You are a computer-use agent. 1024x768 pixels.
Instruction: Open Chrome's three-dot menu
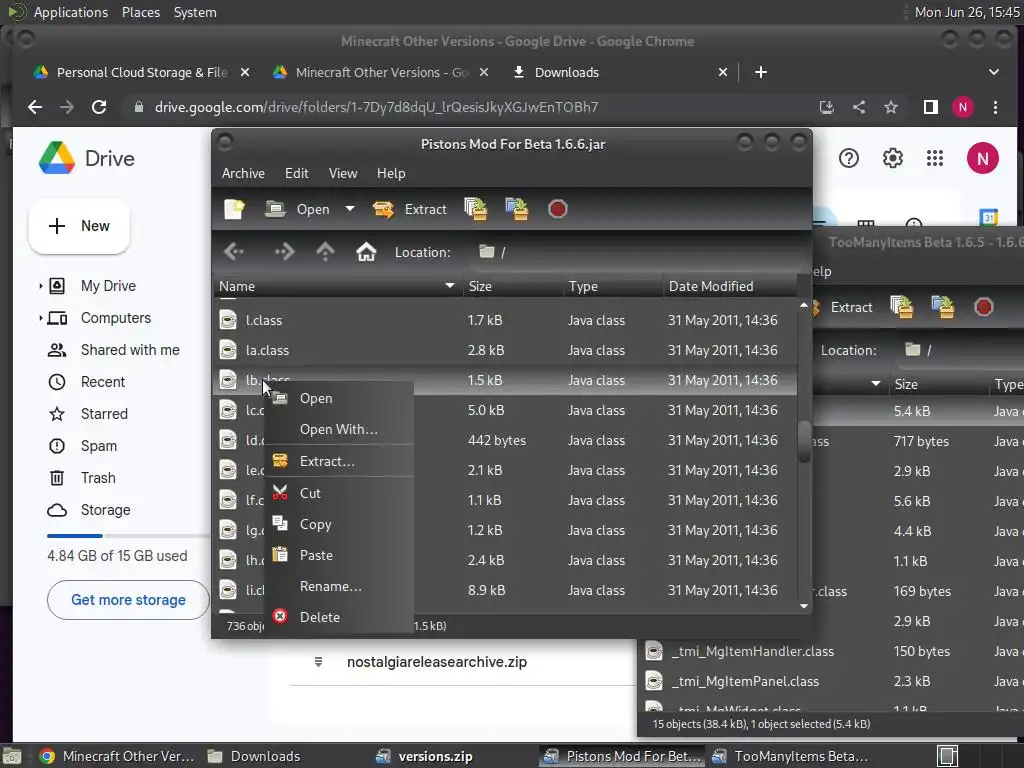pos(995,107)
